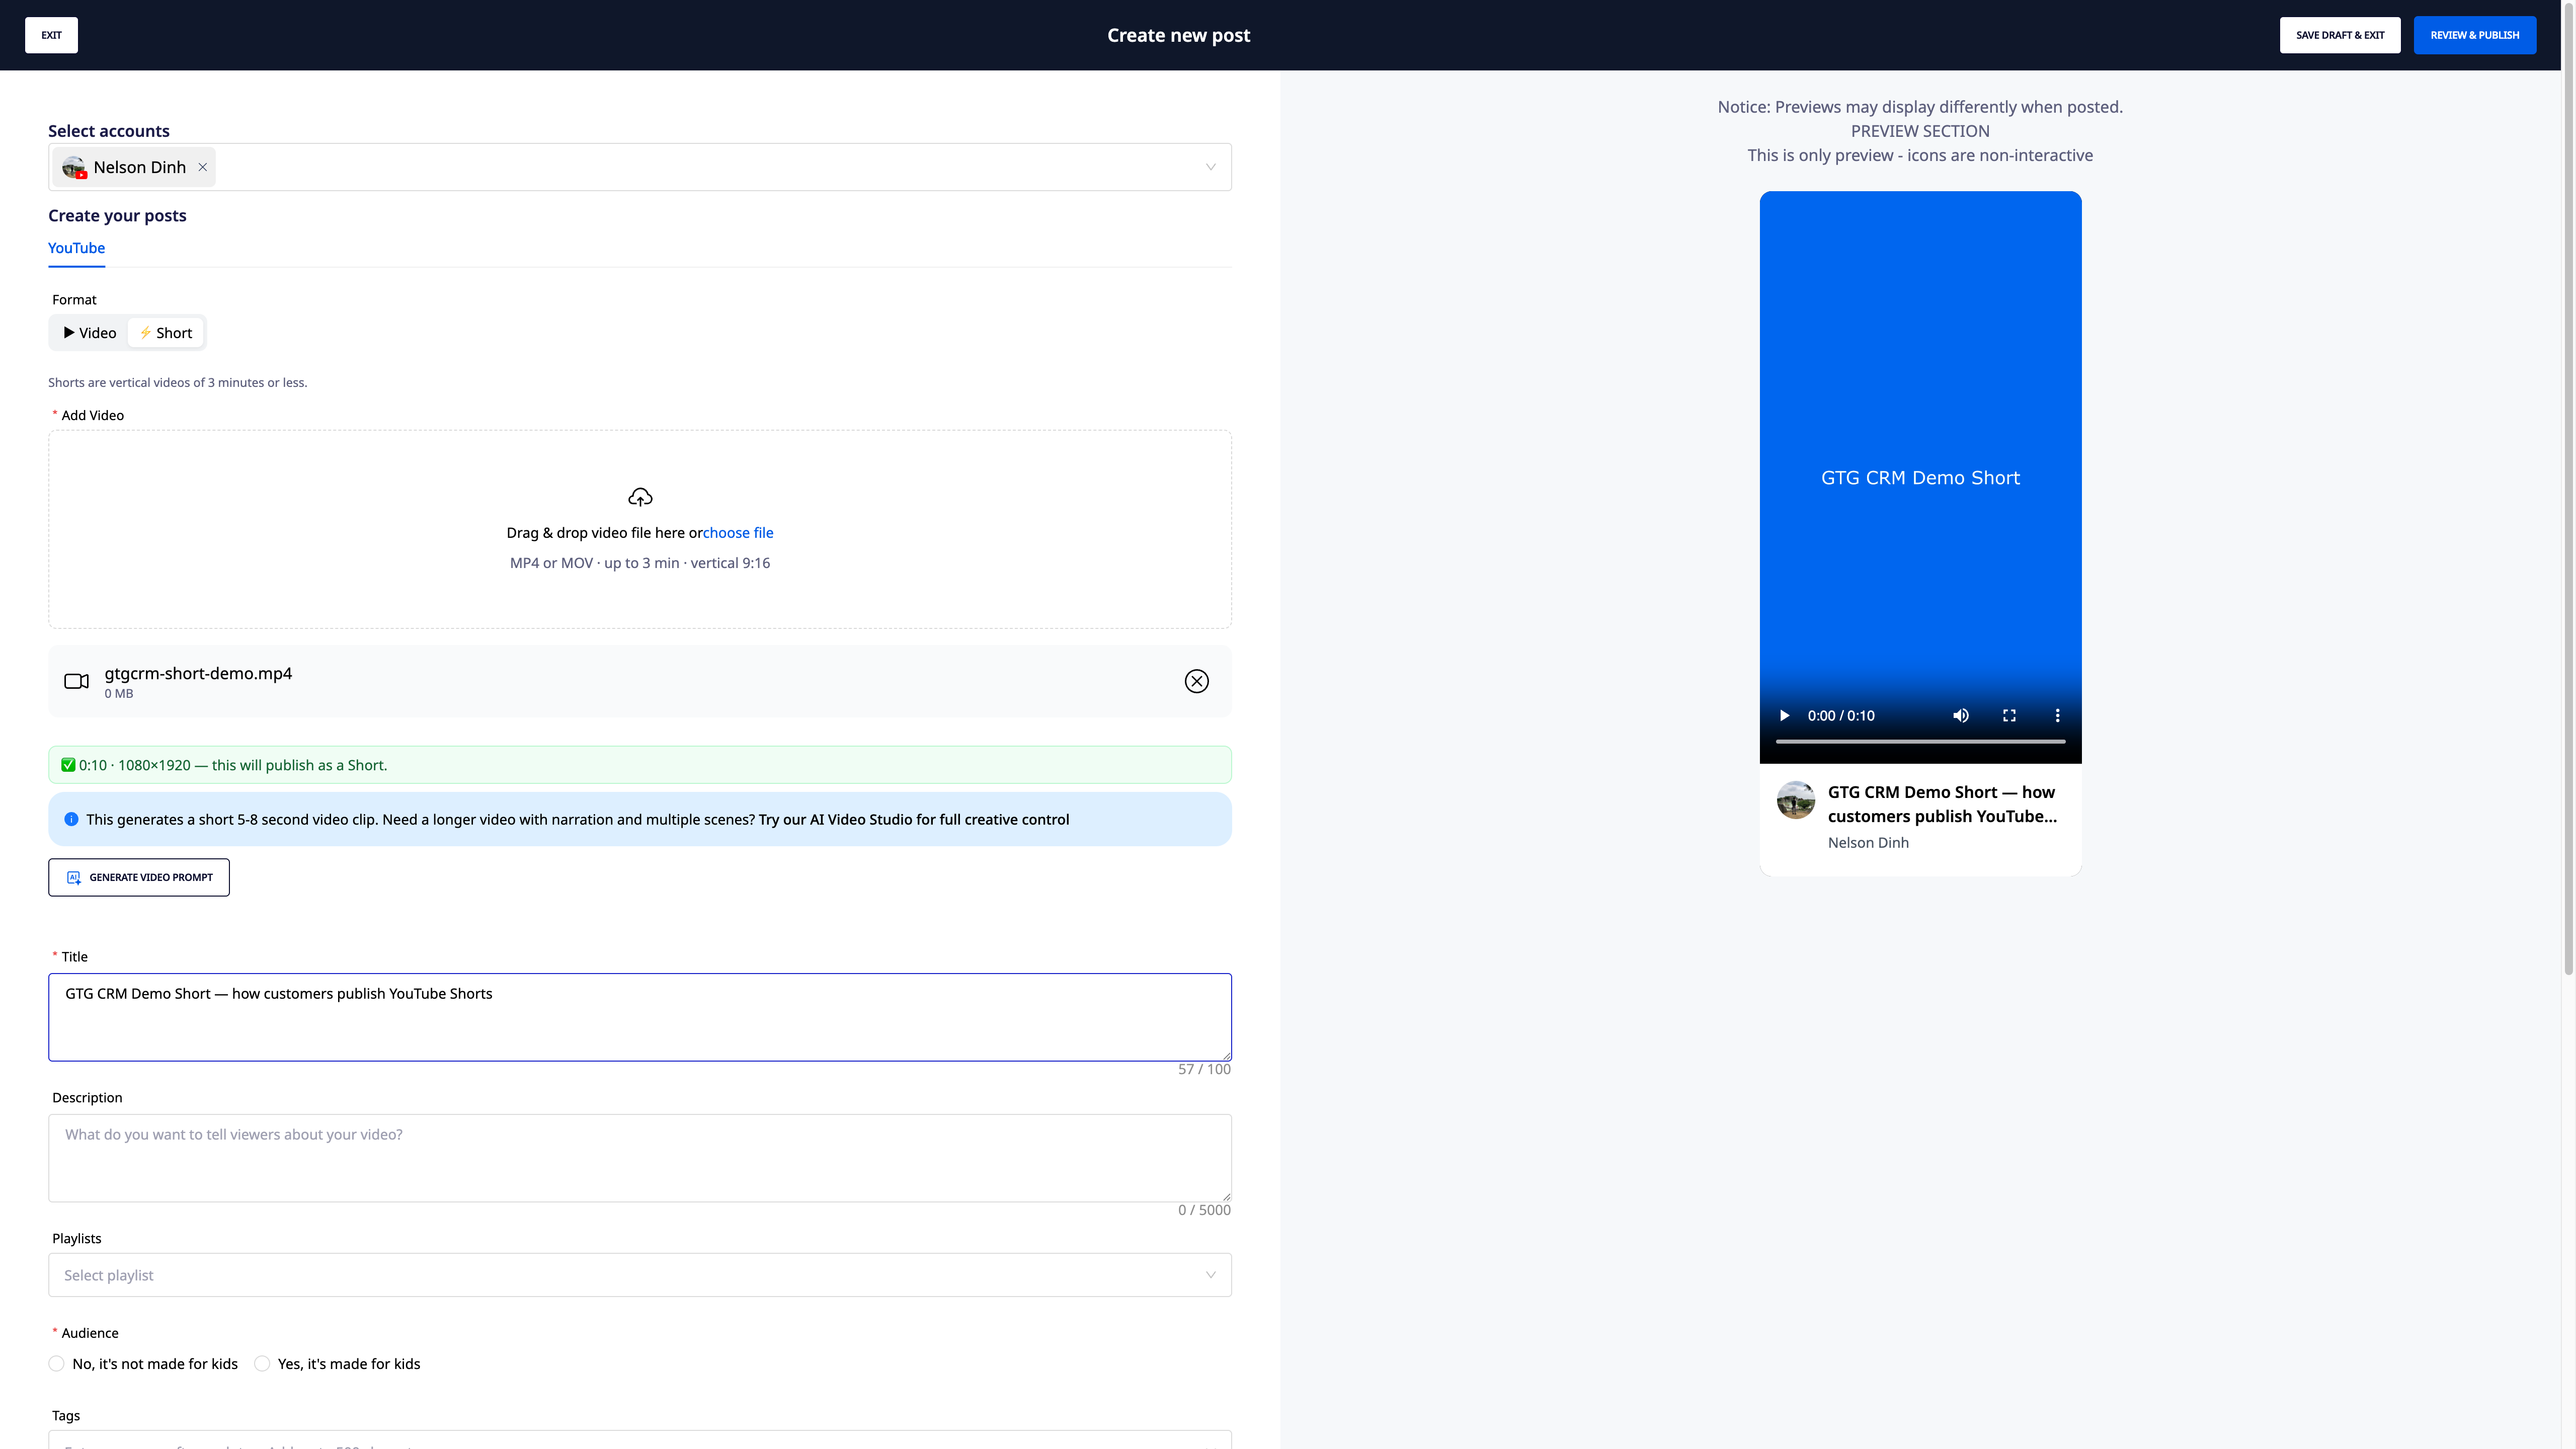Click REVIEW & PUBLISH button

coord(2475,35)
